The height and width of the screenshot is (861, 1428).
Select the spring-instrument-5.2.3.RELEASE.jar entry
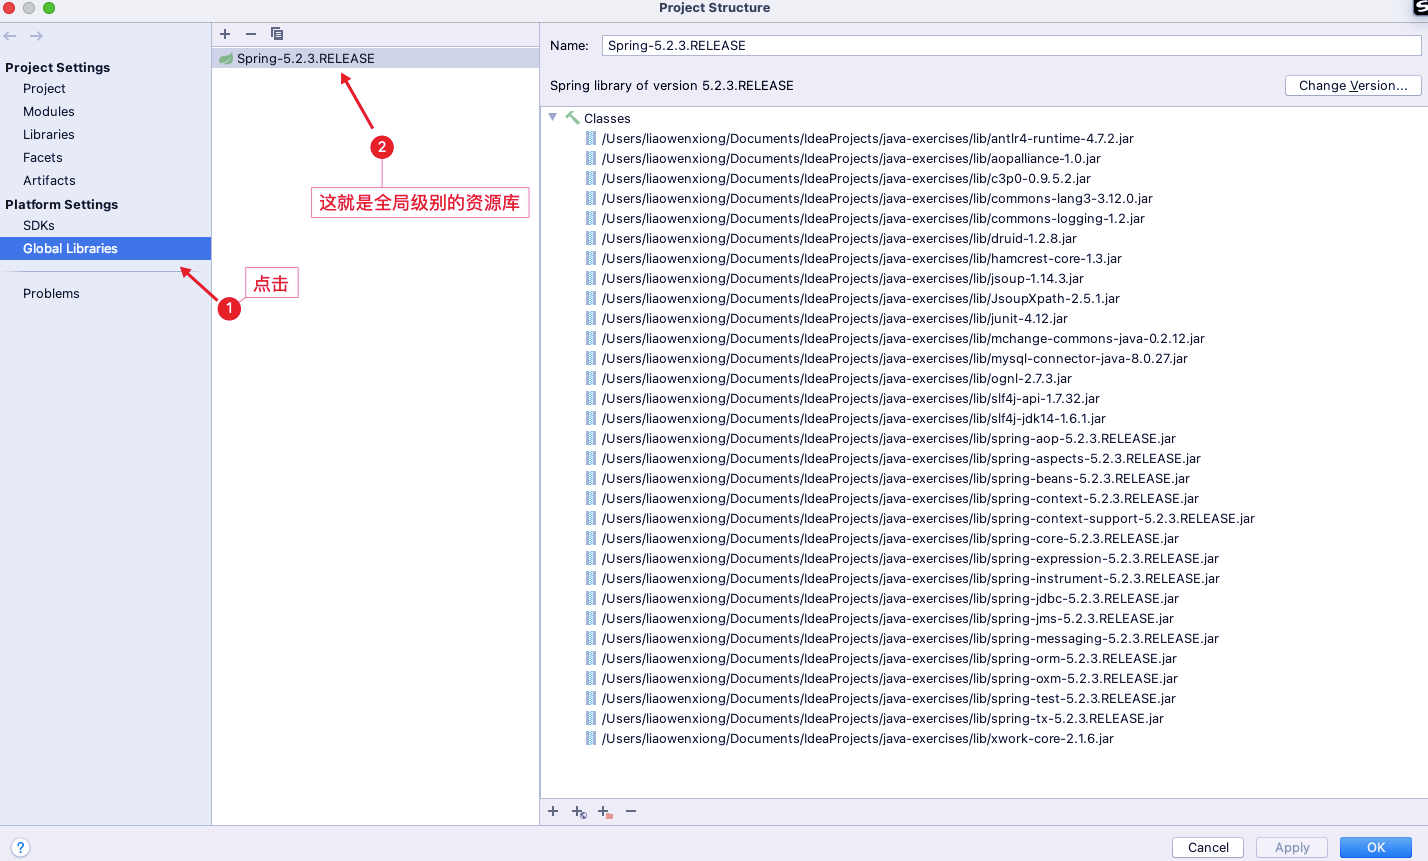pyautogui.click(x=911, y=579)
